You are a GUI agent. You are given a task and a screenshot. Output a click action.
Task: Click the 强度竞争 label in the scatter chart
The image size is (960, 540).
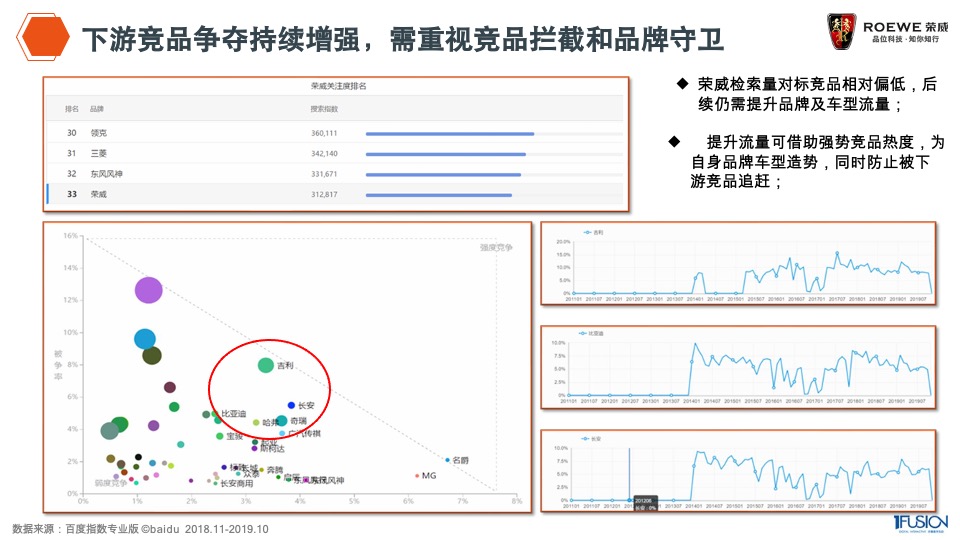(x=496, y=247)
